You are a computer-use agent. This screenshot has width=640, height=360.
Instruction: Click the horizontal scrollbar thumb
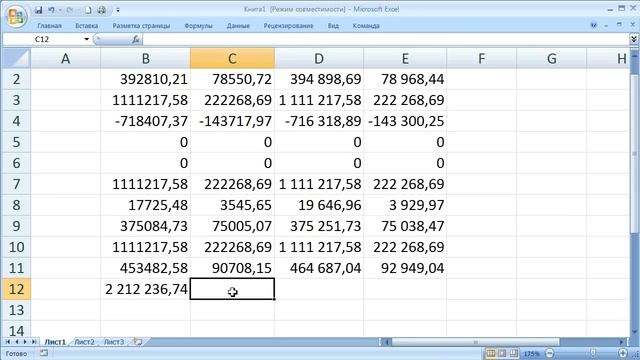coord(476,342)
